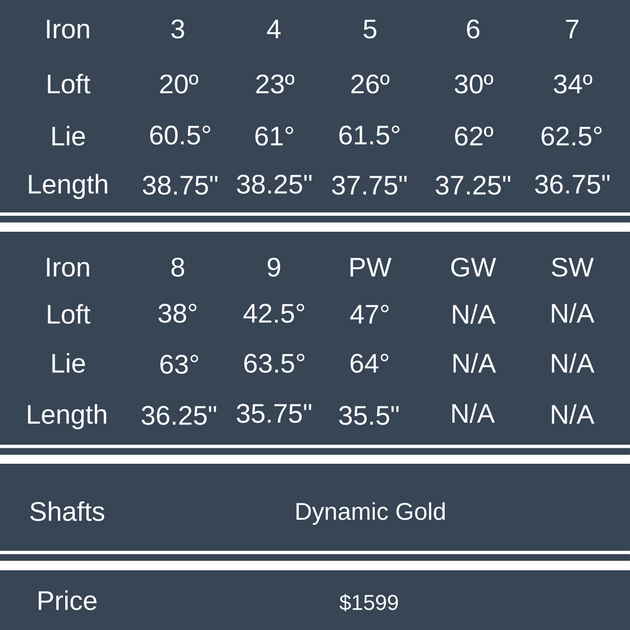Select the $1599 price value
Image resolution: width=630 pixels, height=630 pixels.
click(x=369, y=603)
